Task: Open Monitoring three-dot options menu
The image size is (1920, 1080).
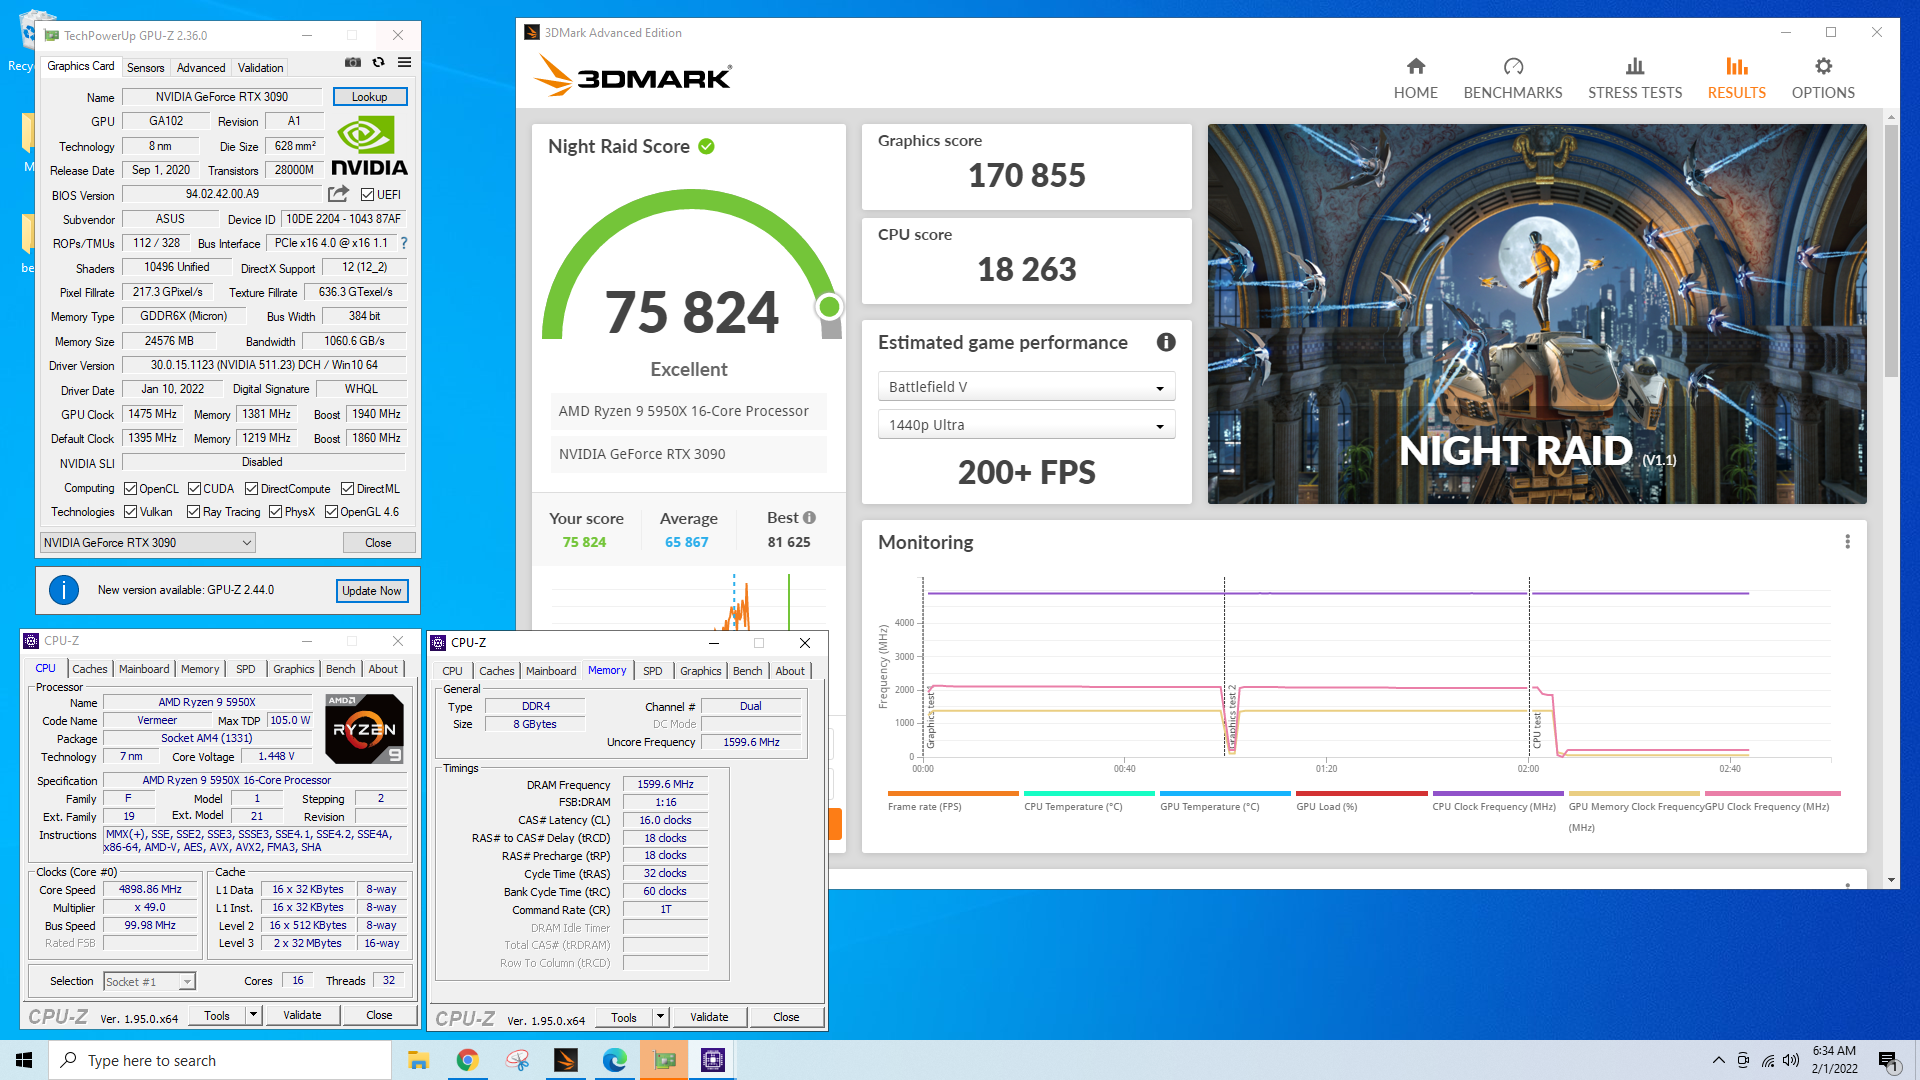Action: [1847, 542]
